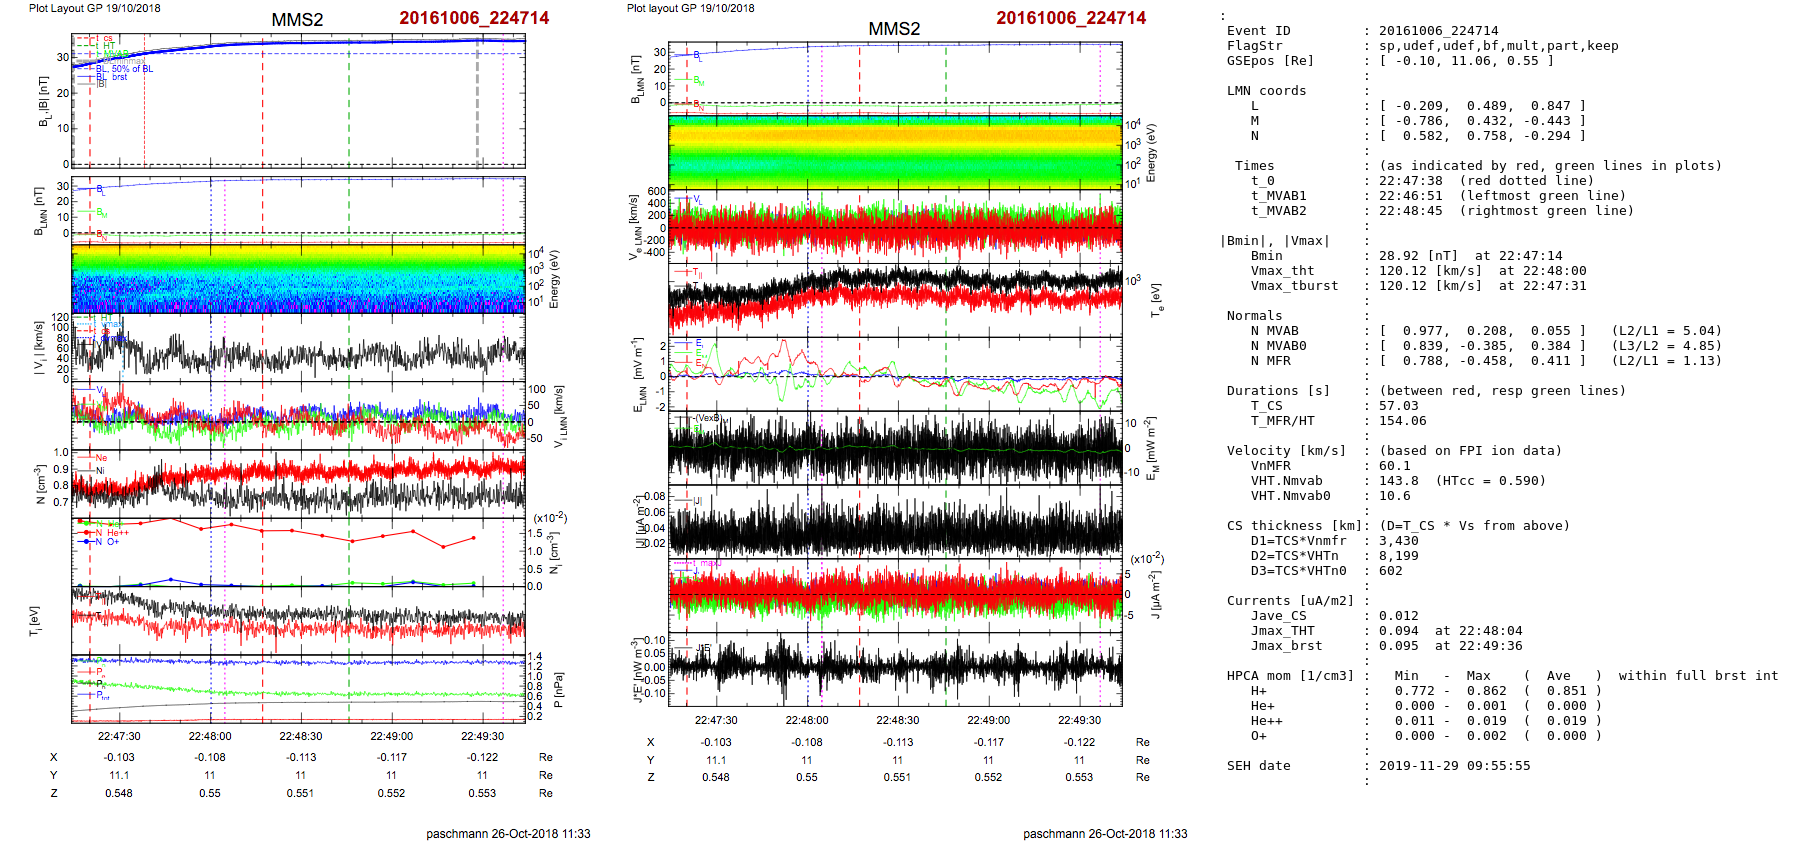This screenshot has width=1804, height=841.
Task: Select the 22:48:00 tick on left time axis
Action: 209,736
